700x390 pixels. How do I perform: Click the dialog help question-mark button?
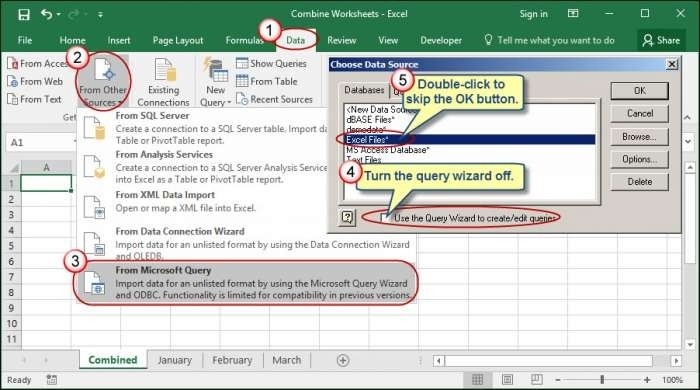point(347,217)
